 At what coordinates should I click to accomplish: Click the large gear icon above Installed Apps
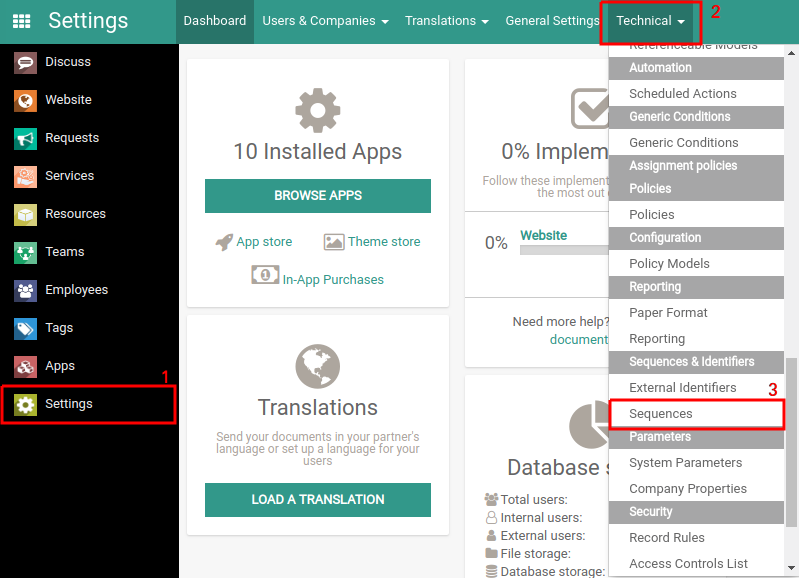tap(317, 110)
